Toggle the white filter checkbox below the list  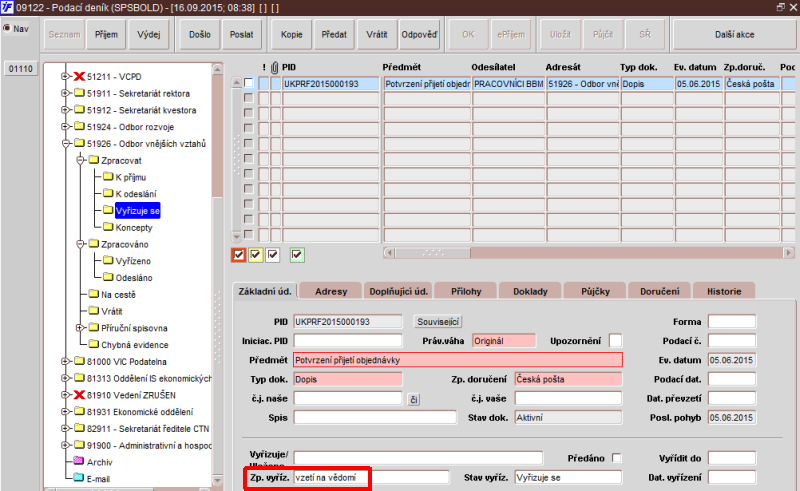pos(273,255)
